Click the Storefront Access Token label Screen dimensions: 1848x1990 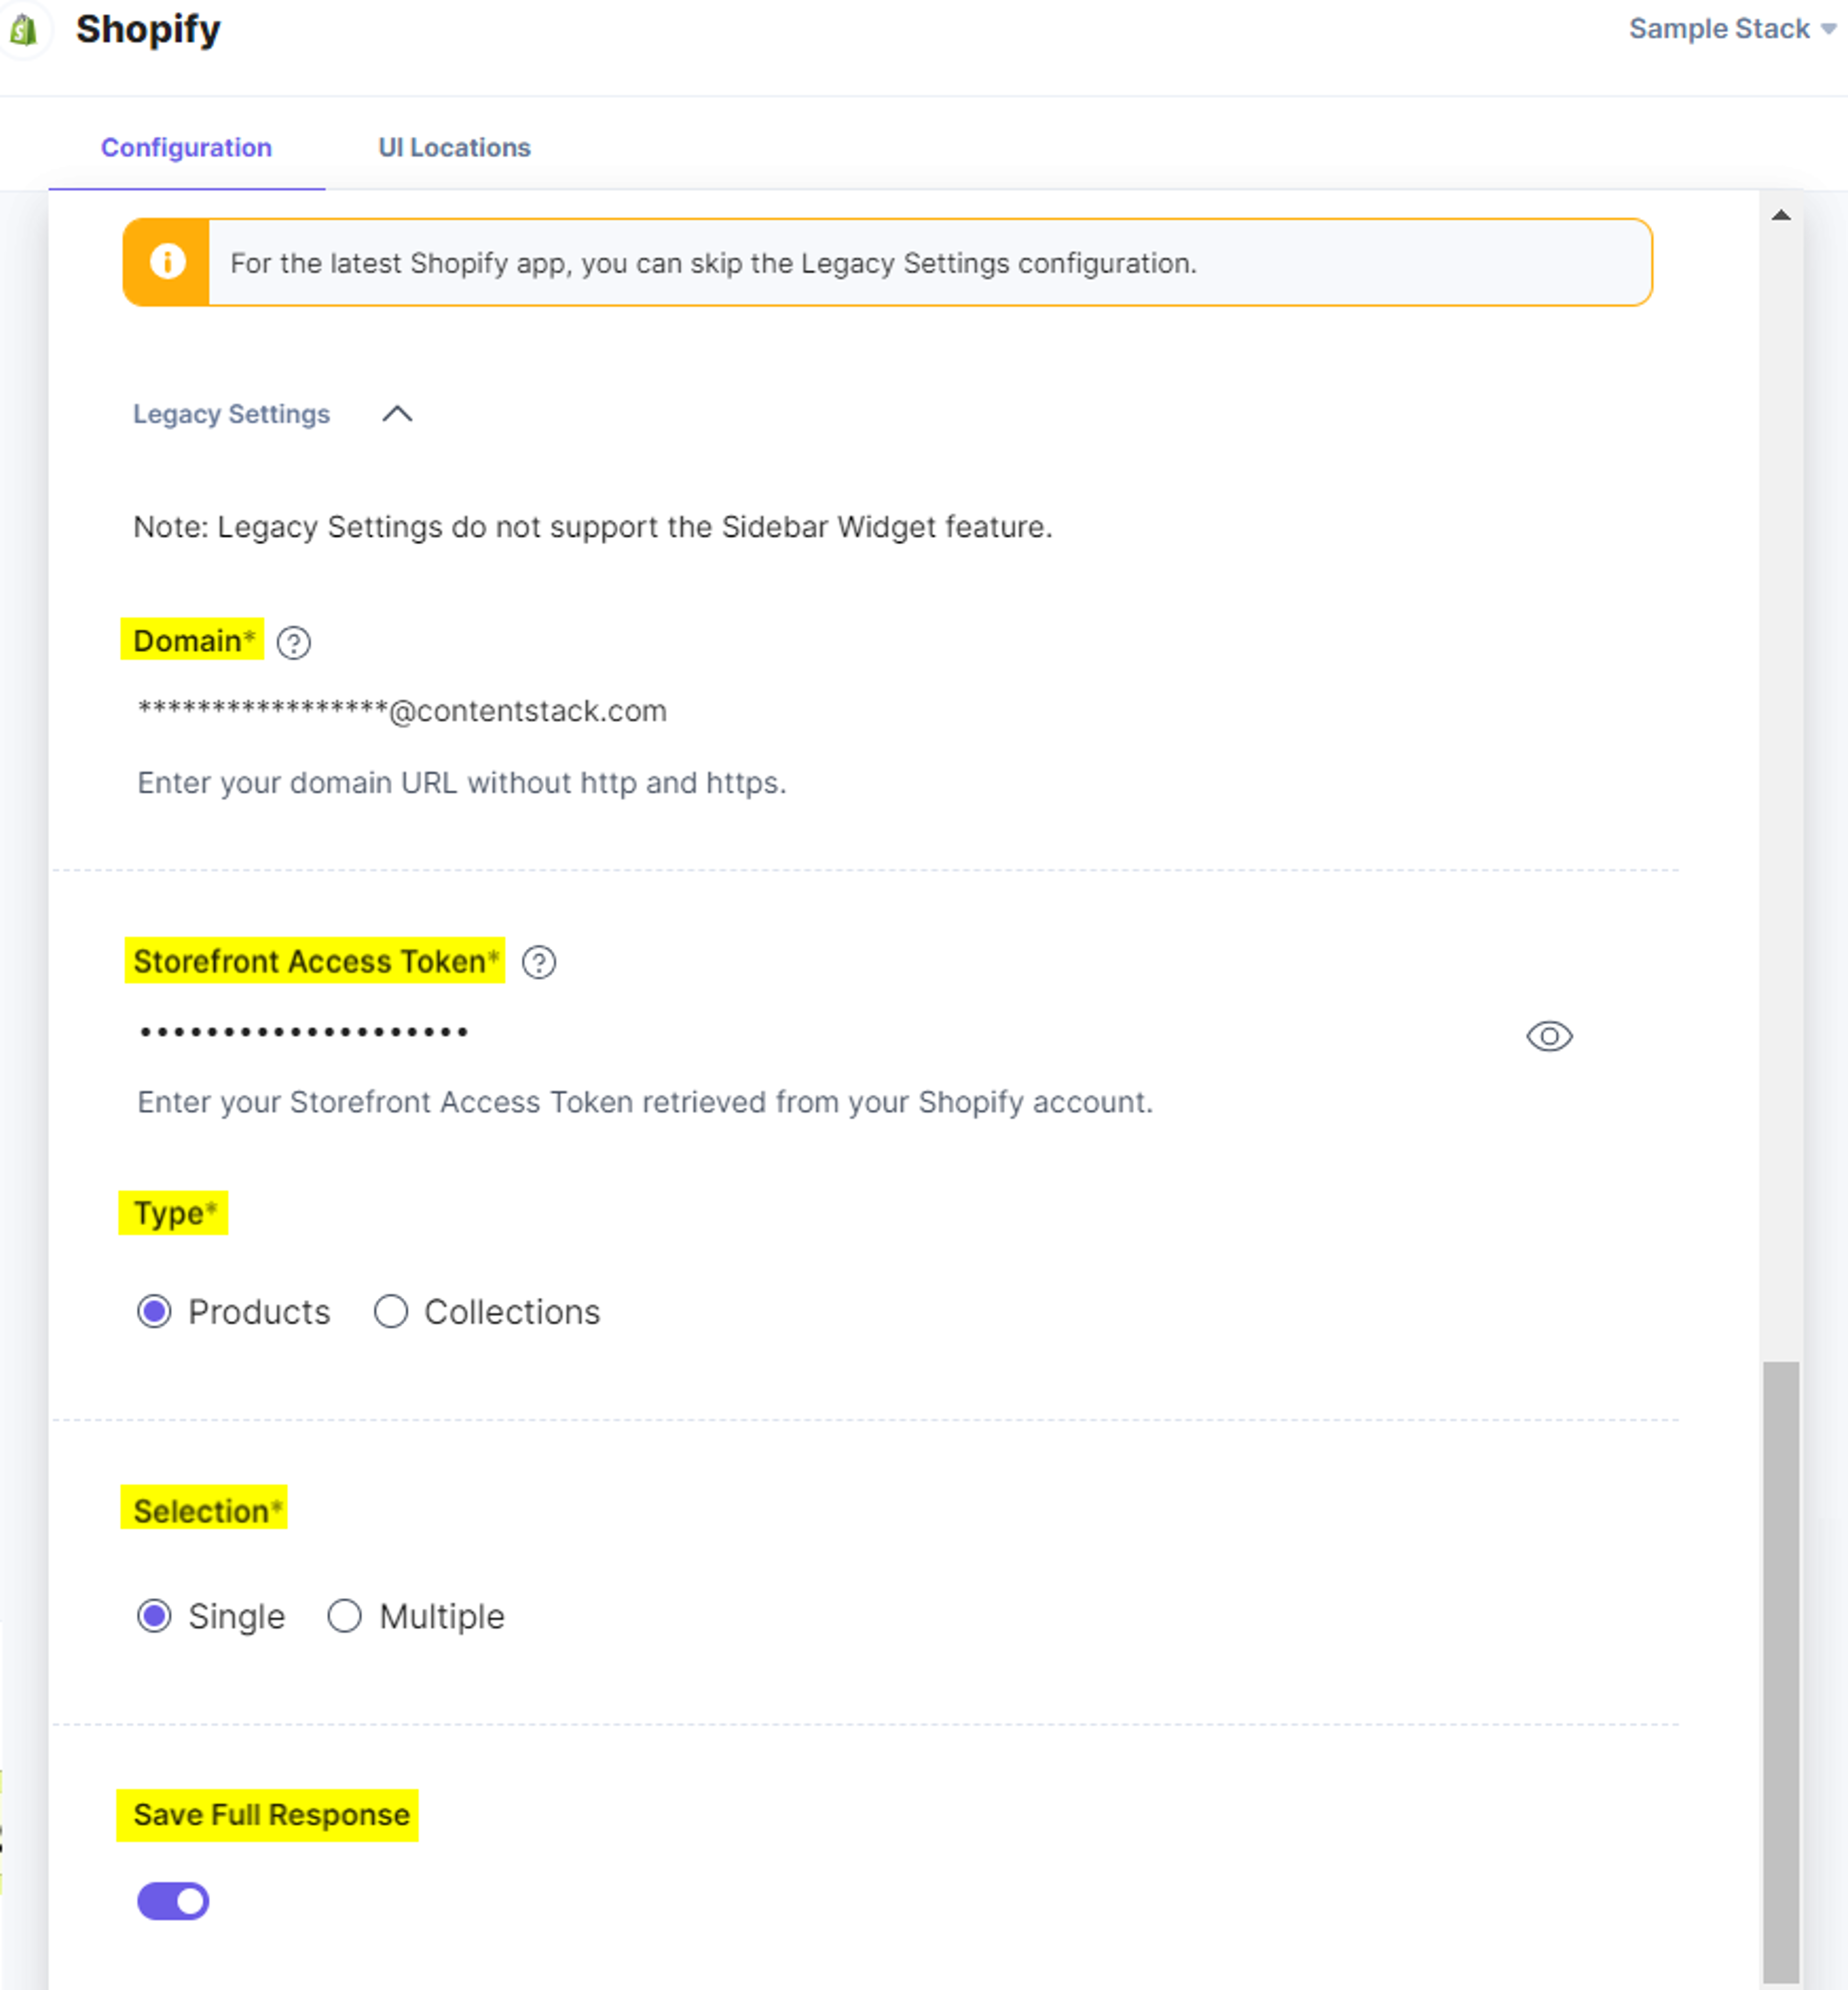(x=315, y=961)
